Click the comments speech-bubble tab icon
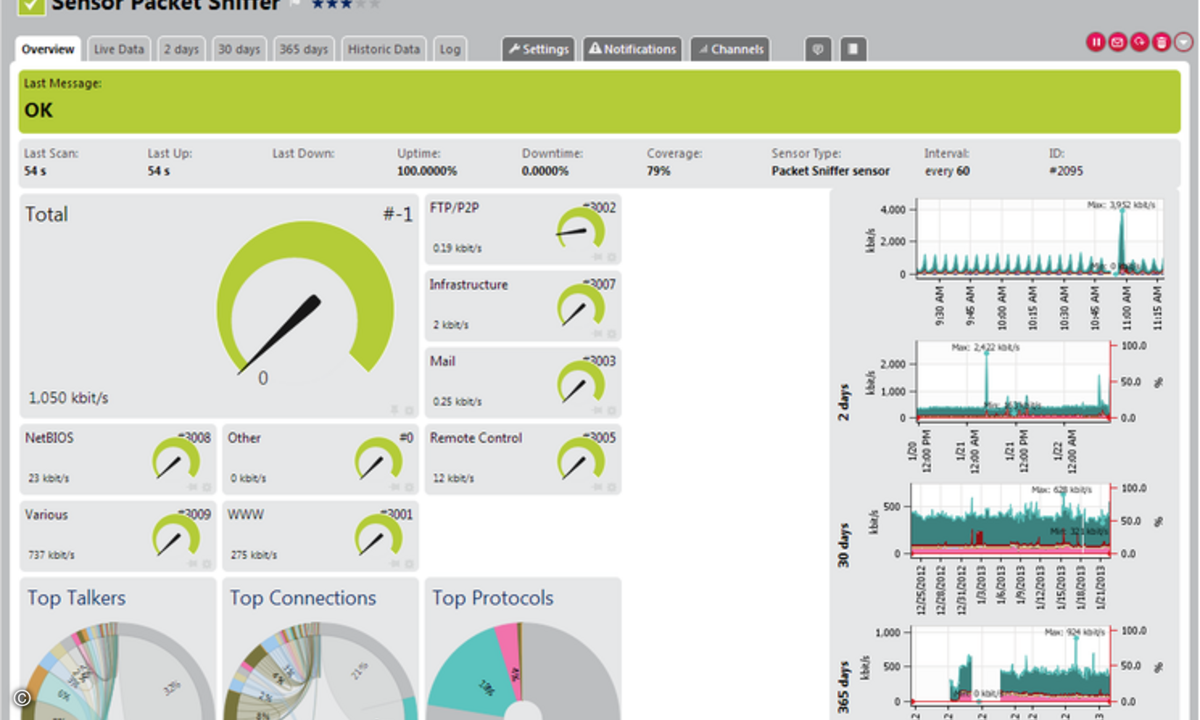The height and width of the screenshot is (720, 1200). 818,49
